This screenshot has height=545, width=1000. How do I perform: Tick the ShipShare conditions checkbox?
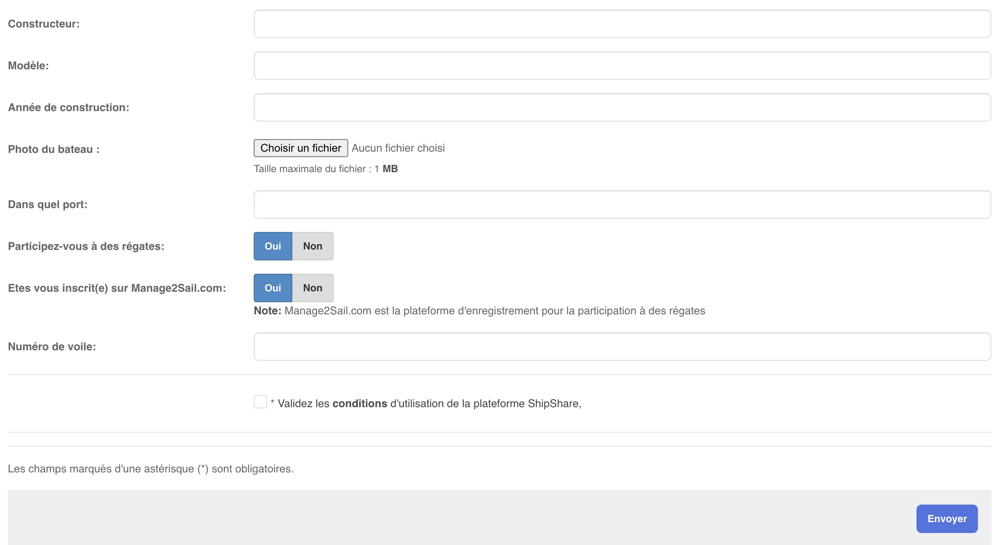[260, 402]
